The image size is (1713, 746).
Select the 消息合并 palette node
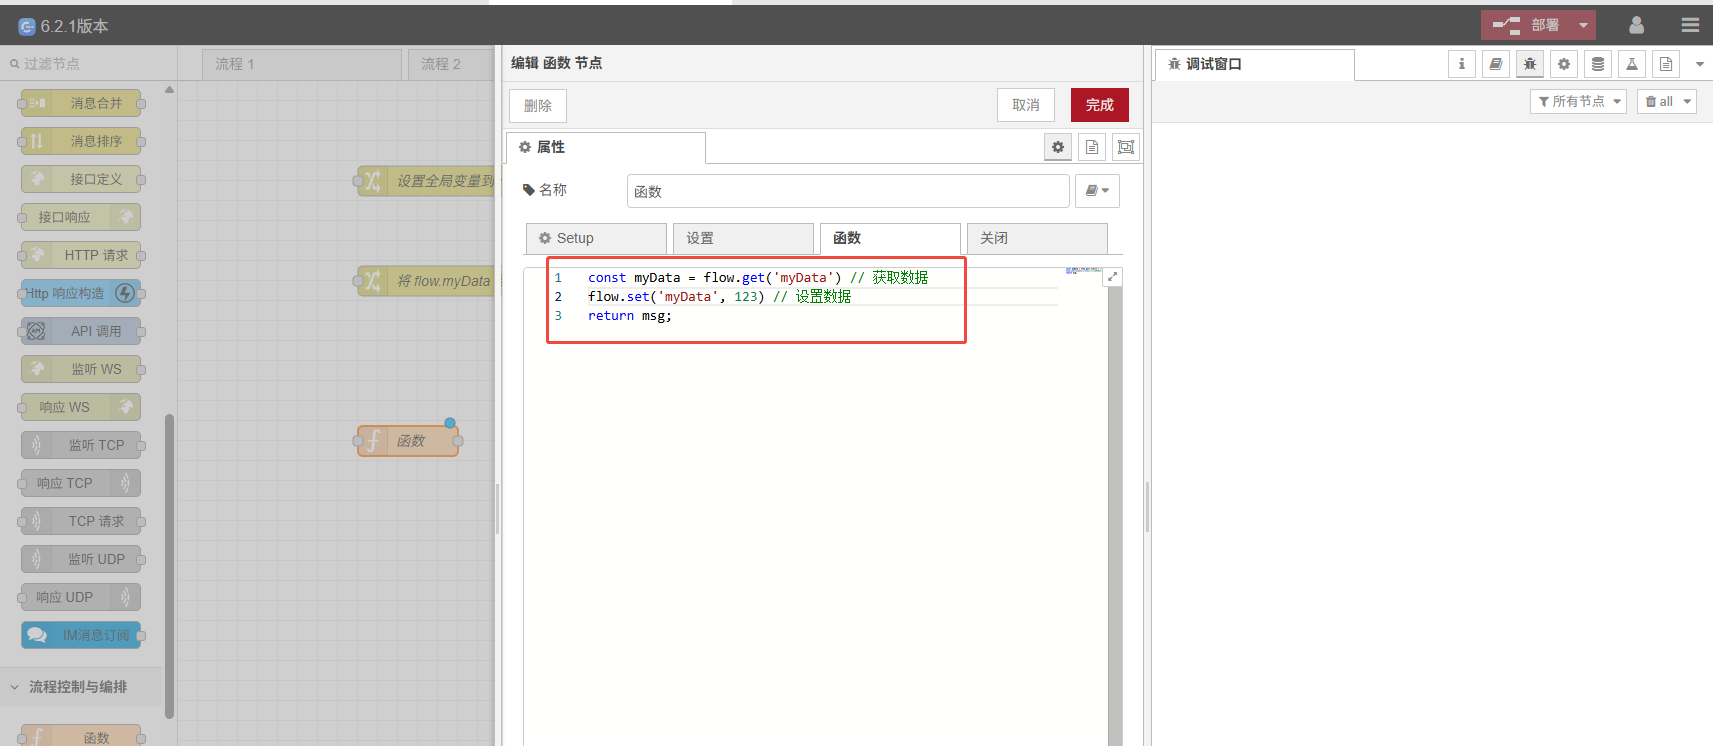(81, 103)
